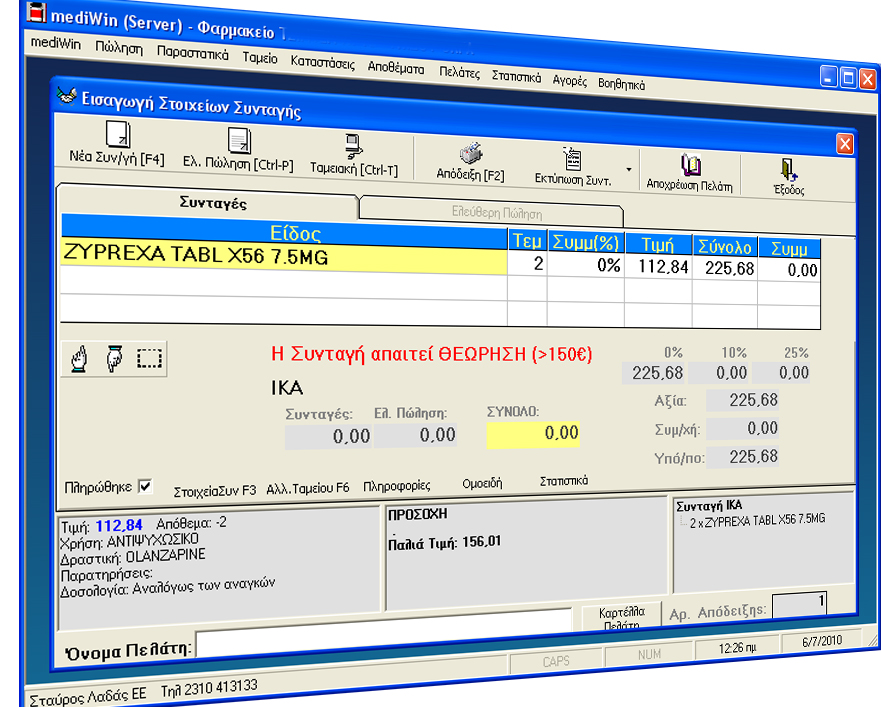Click the status bar time 12:26 πμ
Viewport: 882px width, 707px height.
pos(737,647)
